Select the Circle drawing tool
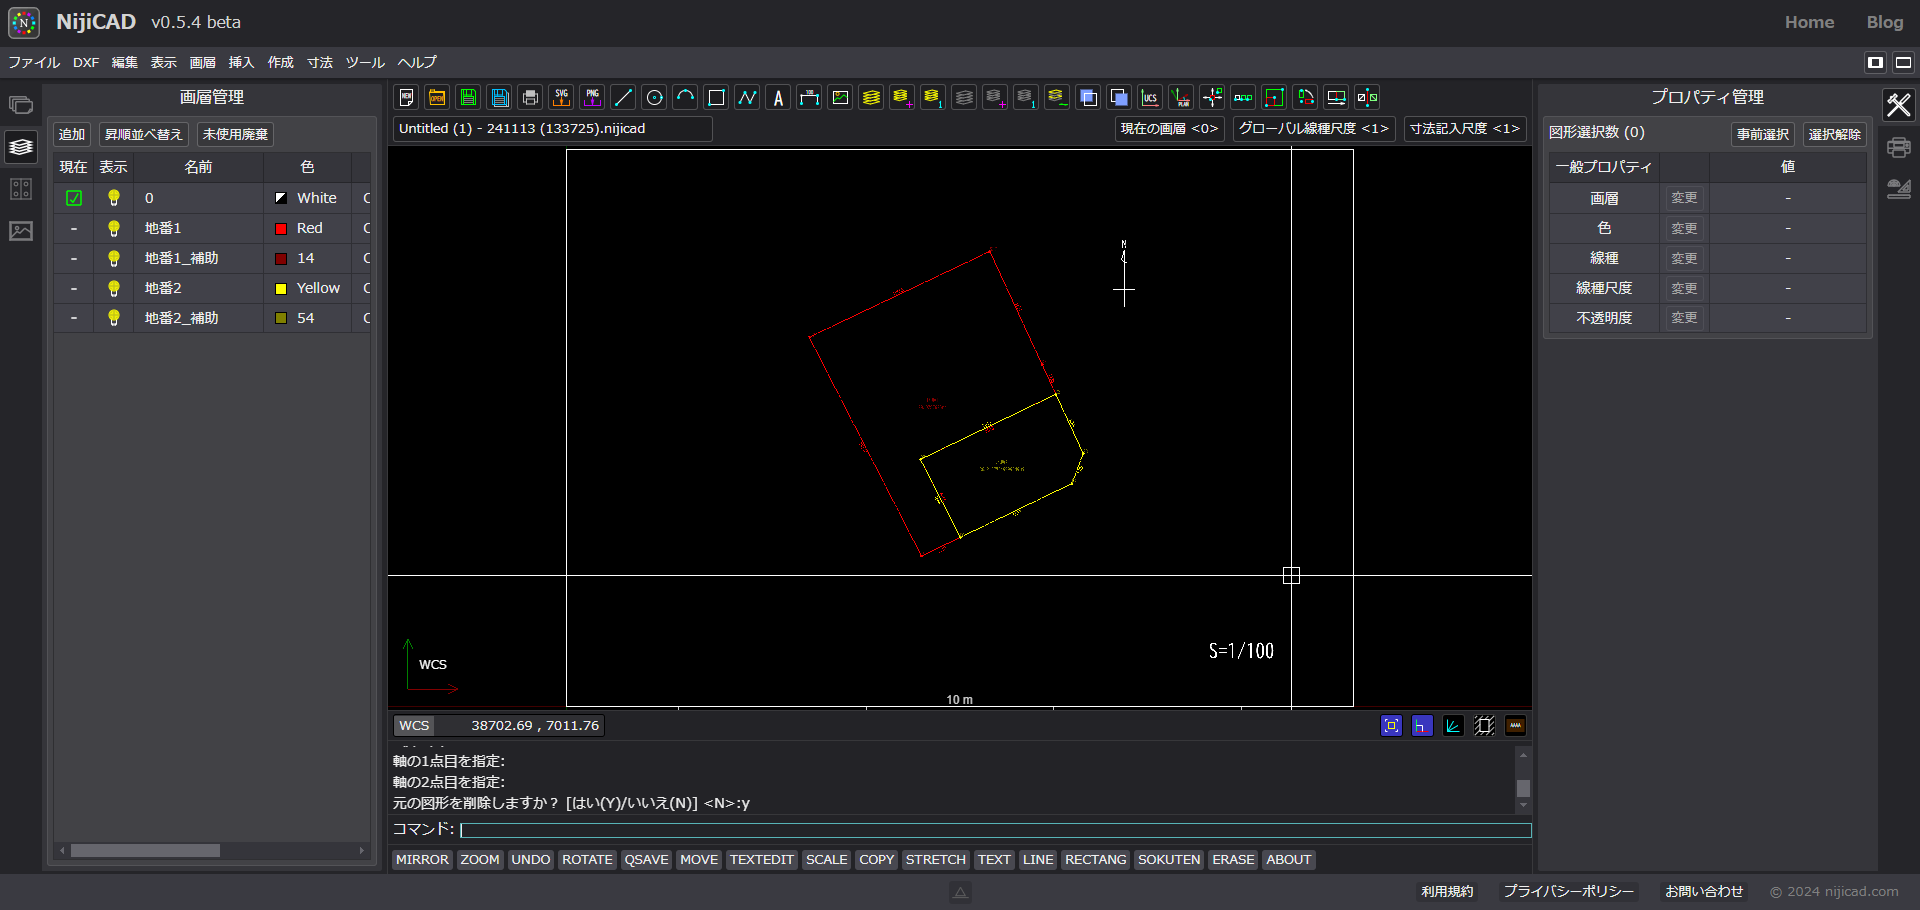 click(x=654, y=97)
